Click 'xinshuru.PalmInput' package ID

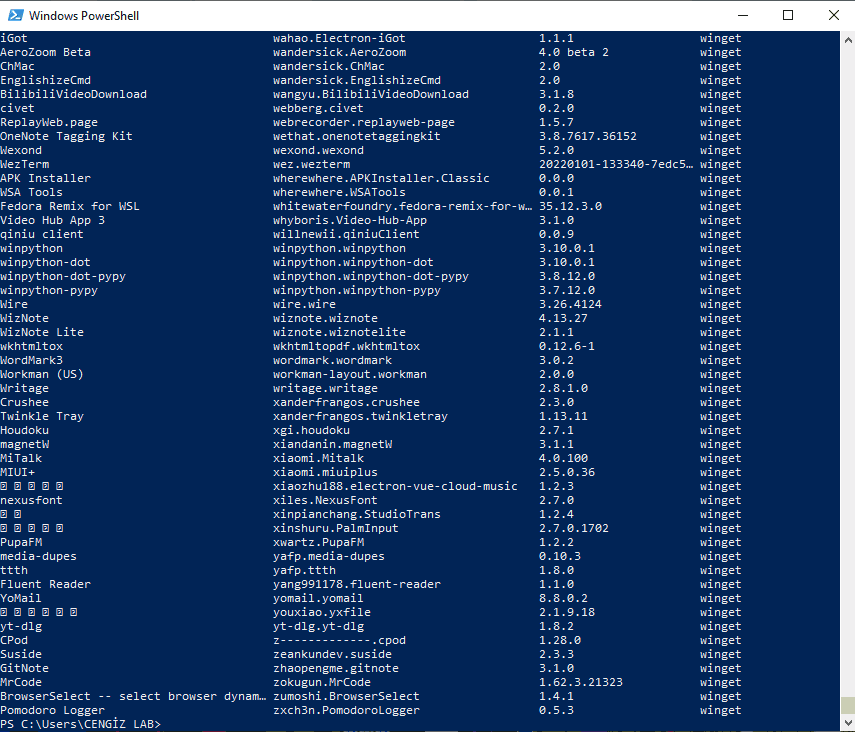tap(336, 528)
